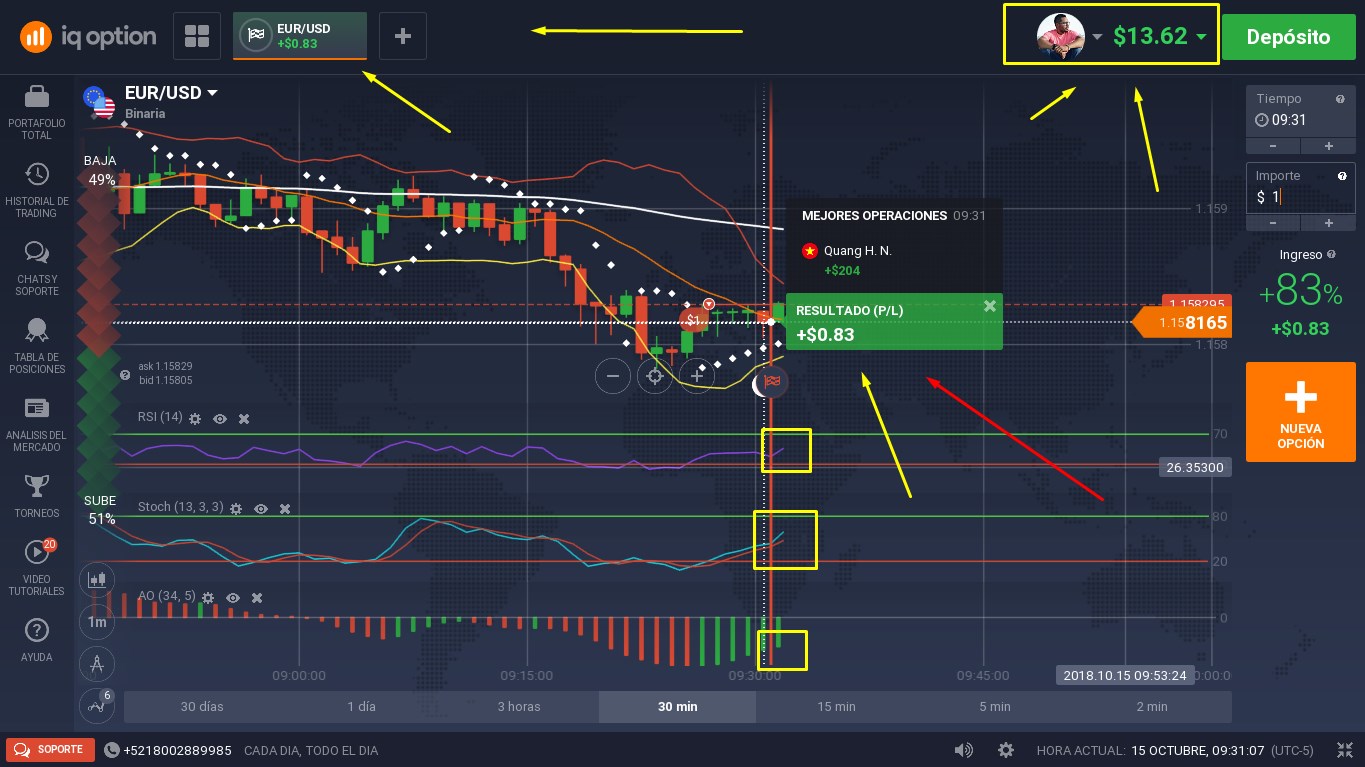The height and width of the screenshot is (767, 1365).
Task: Select the 15 min timeframe tab
Action: click(836, 706)
